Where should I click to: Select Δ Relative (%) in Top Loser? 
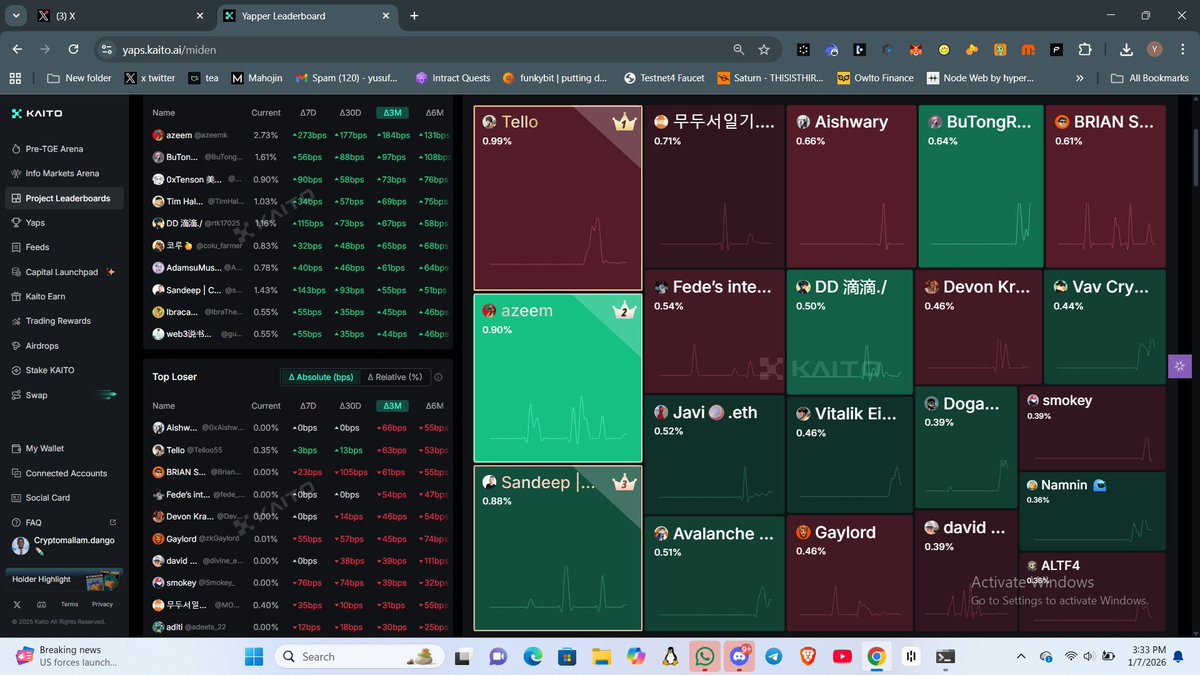(x=394, y=377)
